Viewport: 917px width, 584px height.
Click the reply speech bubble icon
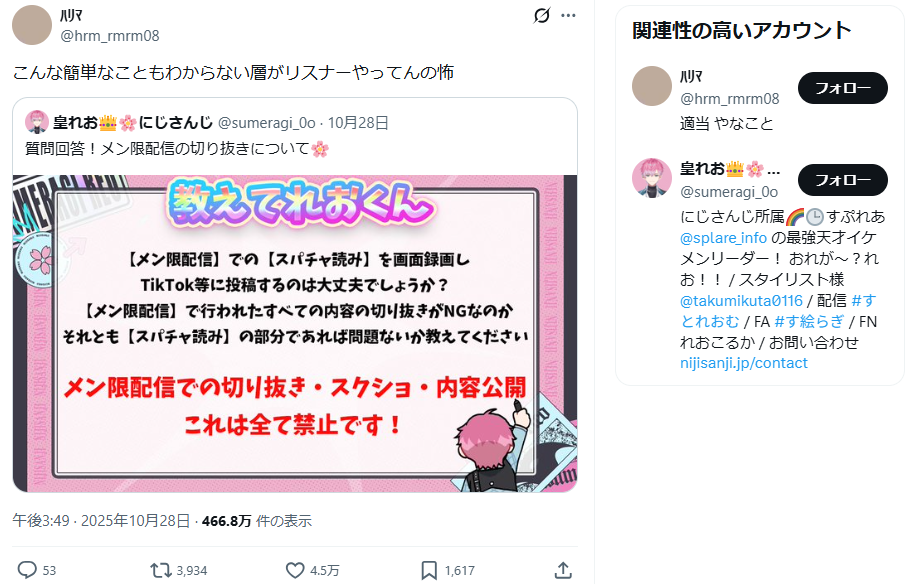[27, 570]
